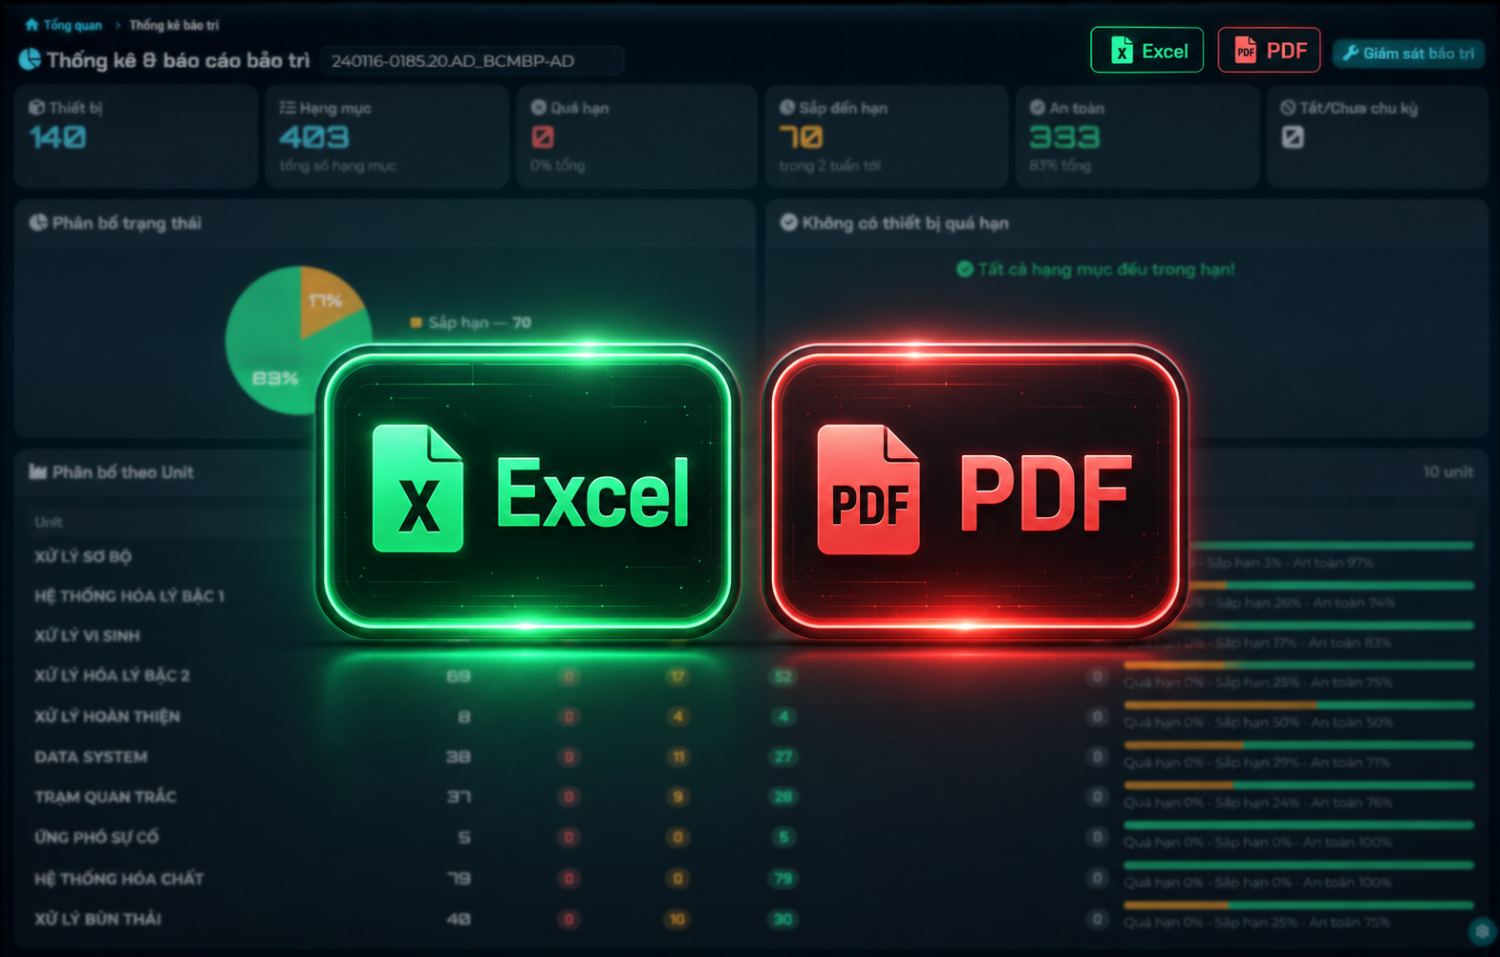This screenshot has height=957, width=1500.
Task: Click the check icon beside Không có thiết bị quá hạn
Action: [789, 222]
